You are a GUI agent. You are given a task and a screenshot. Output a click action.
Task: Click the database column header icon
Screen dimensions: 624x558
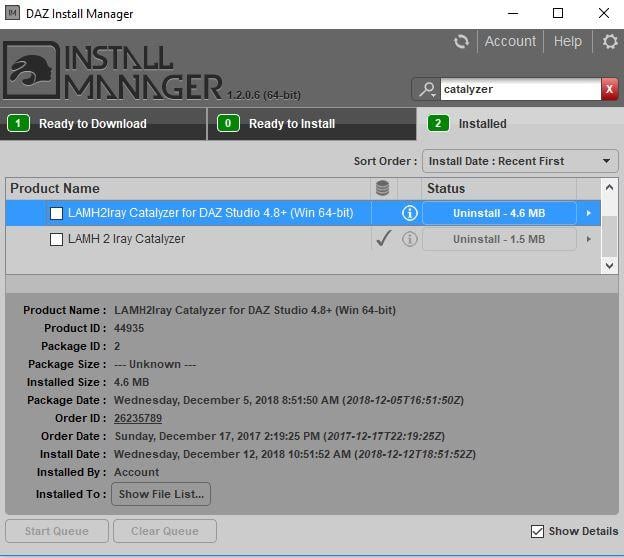[382, 188]
